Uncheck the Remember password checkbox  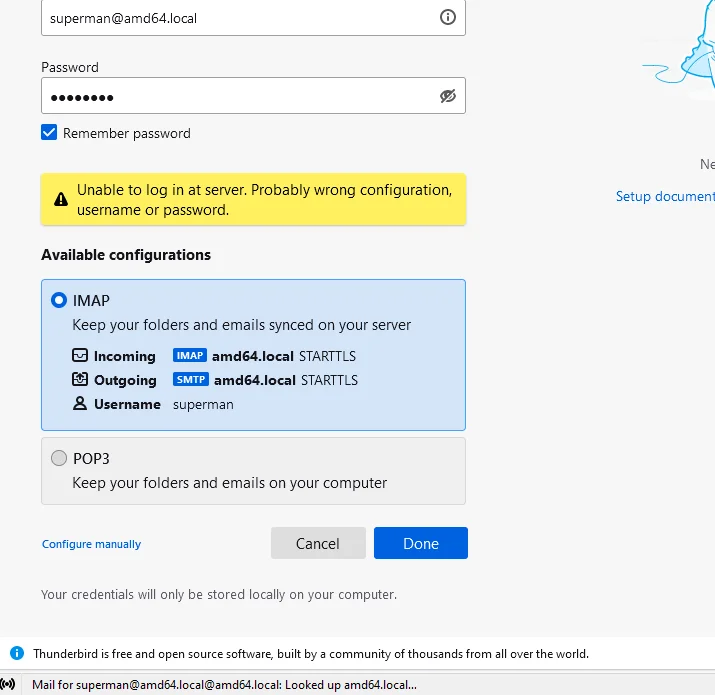49,133
